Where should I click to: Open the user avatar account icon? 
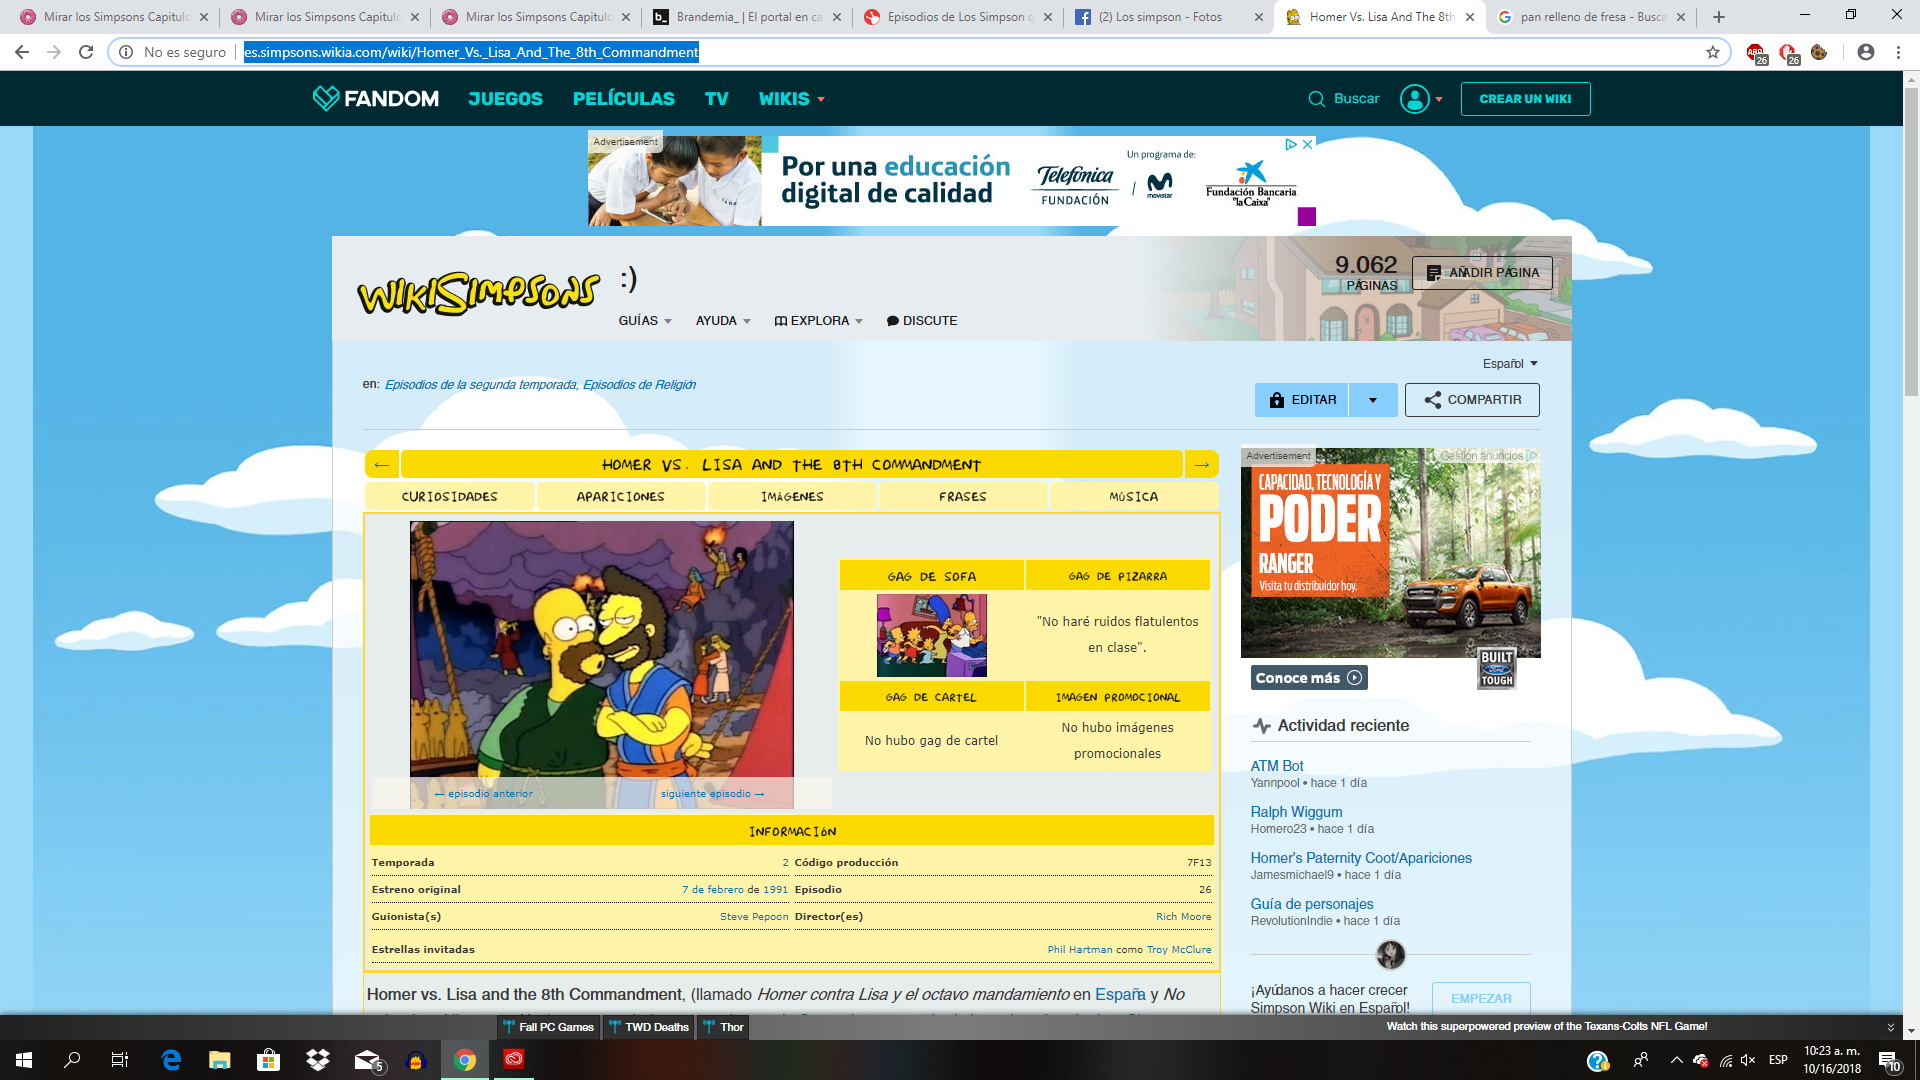[x=1414, y=99]
